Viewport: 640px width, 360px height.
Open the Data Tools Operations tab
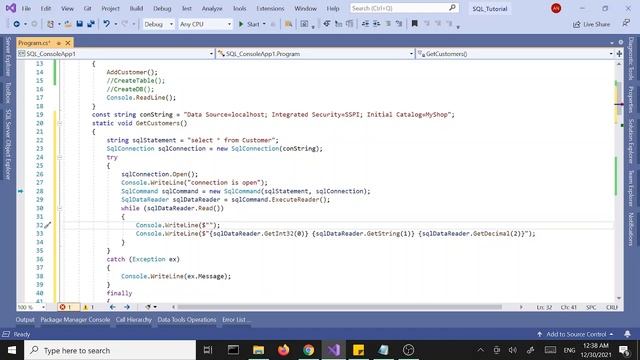[x=187, y=320]
